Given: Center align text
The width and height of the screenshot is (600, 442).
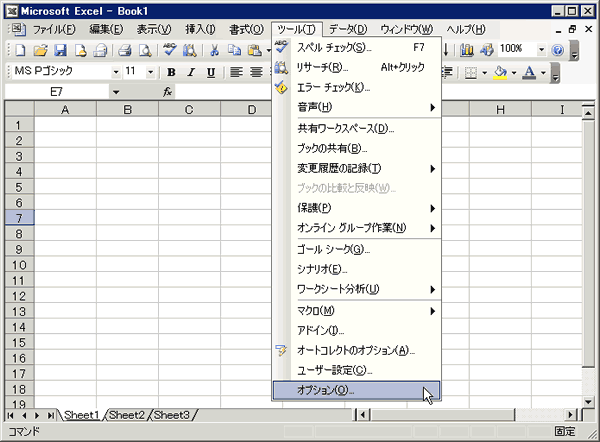Looking at the screenshot, I should tap(256, 72).
